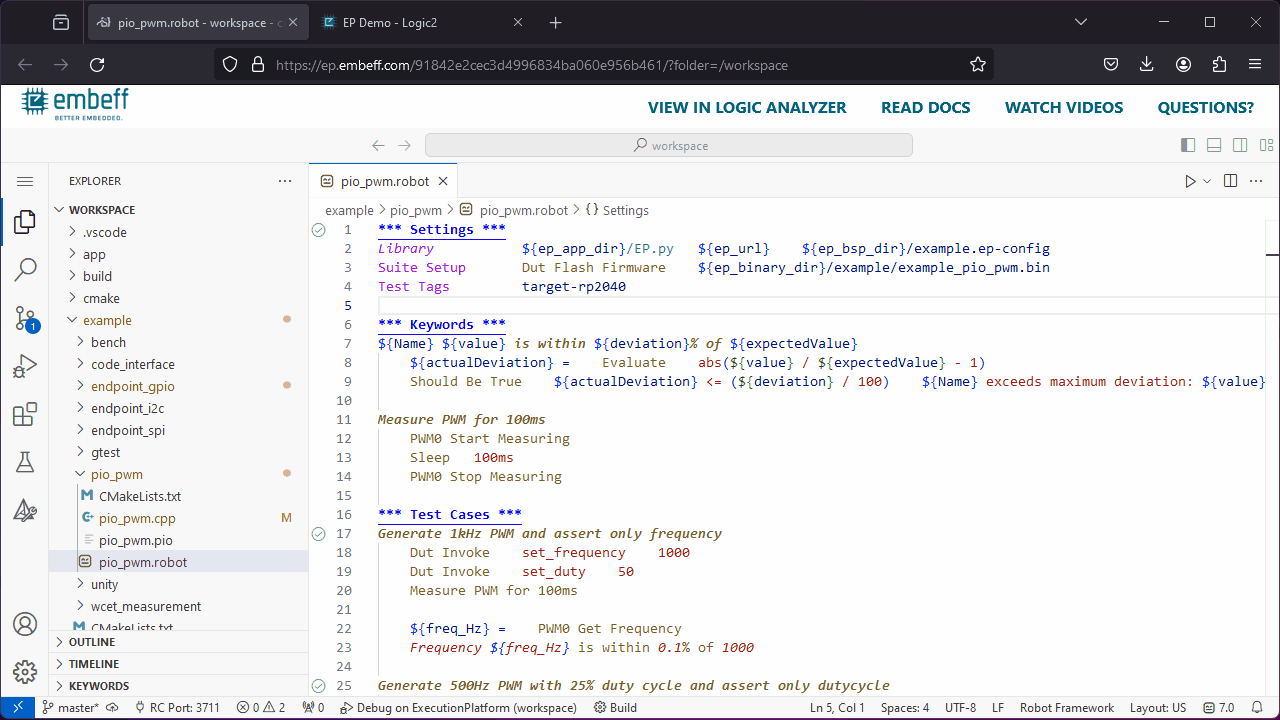Screen dimensions: 1280x720
Task: Open the Run dropdown arrow next to play button
Action: click(1207, 181)
